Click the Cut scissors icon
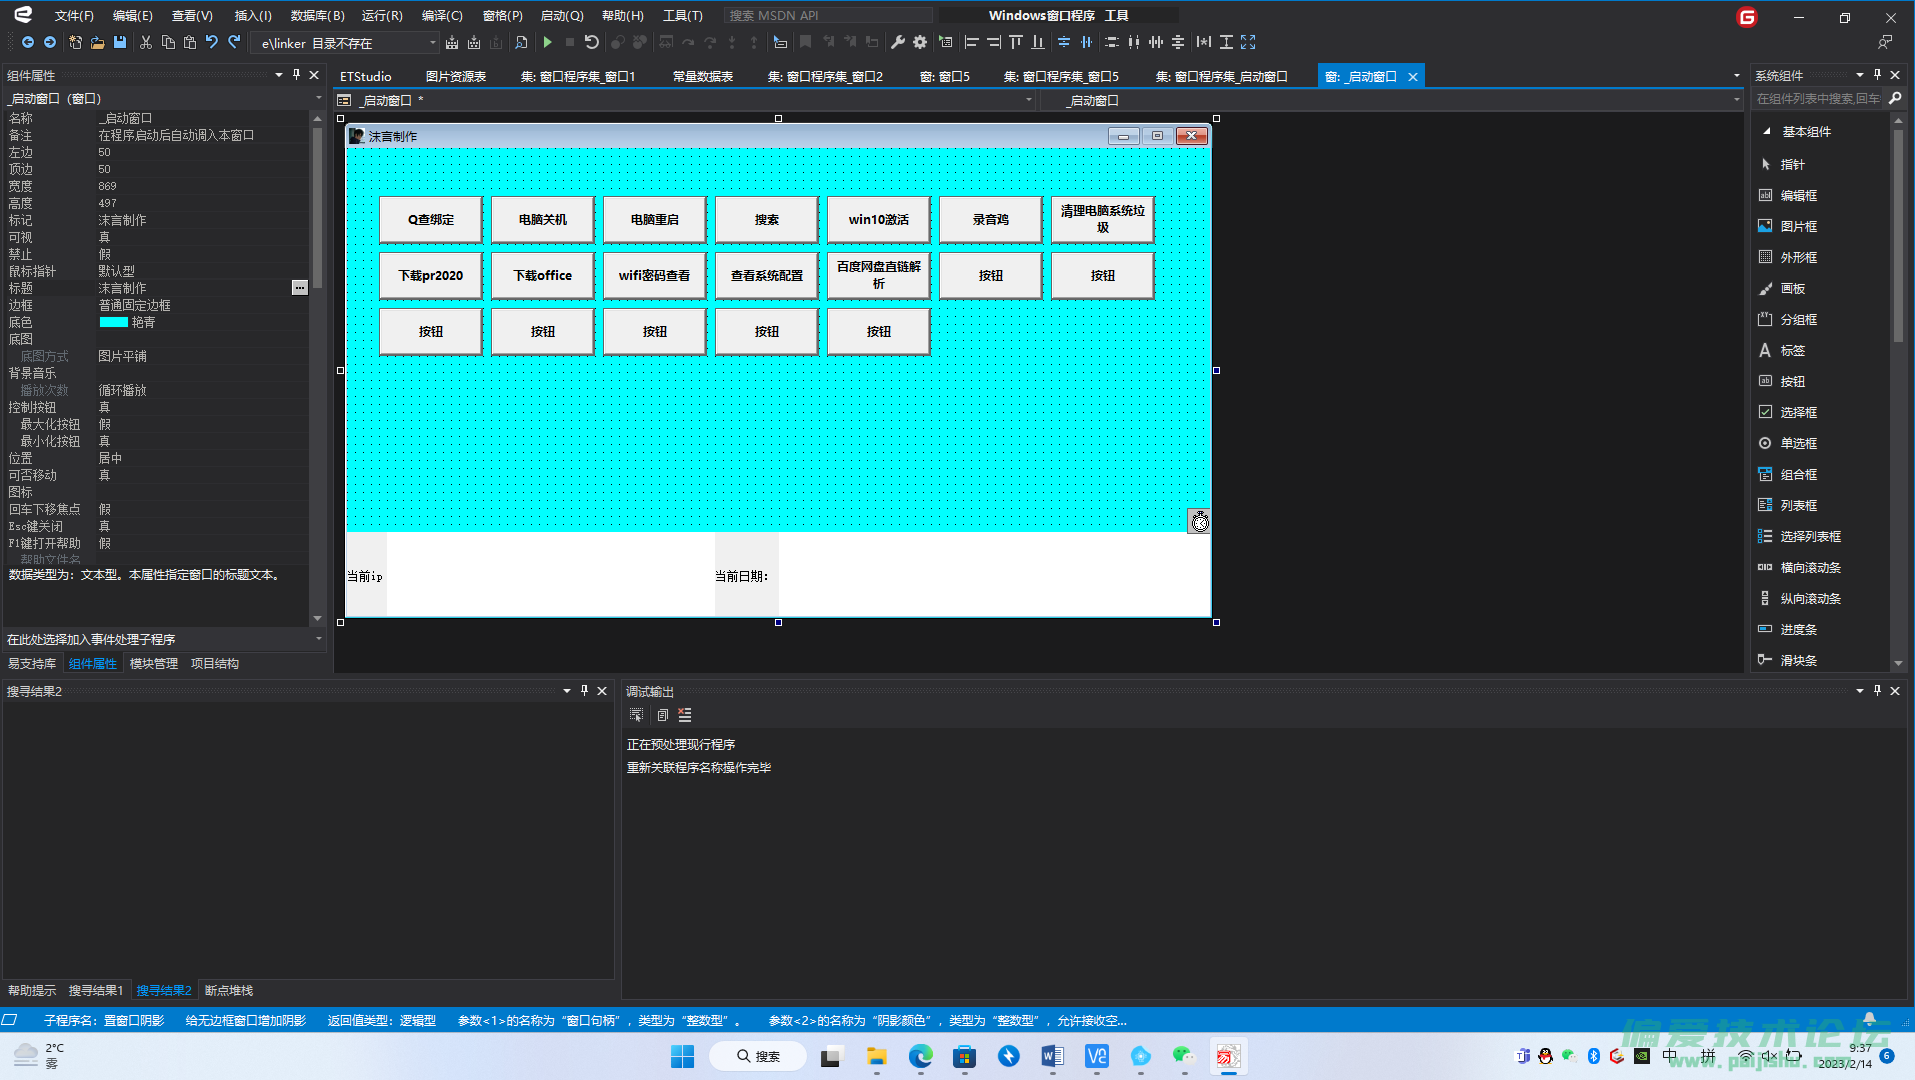Screen dimensions: 1915x1080 [146, 42]
